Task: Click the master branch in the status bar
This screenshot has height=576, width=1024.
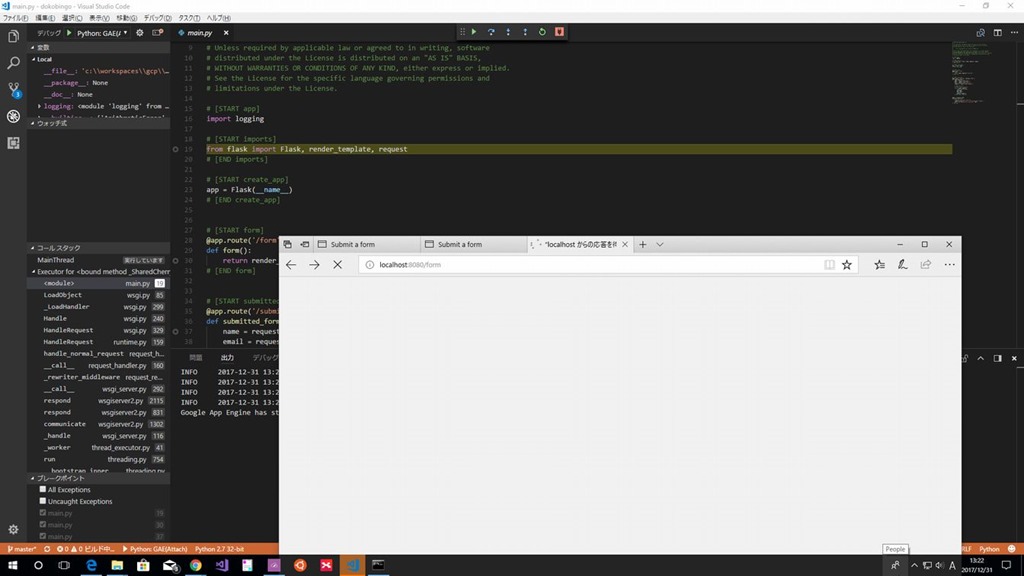Action: 22,549
